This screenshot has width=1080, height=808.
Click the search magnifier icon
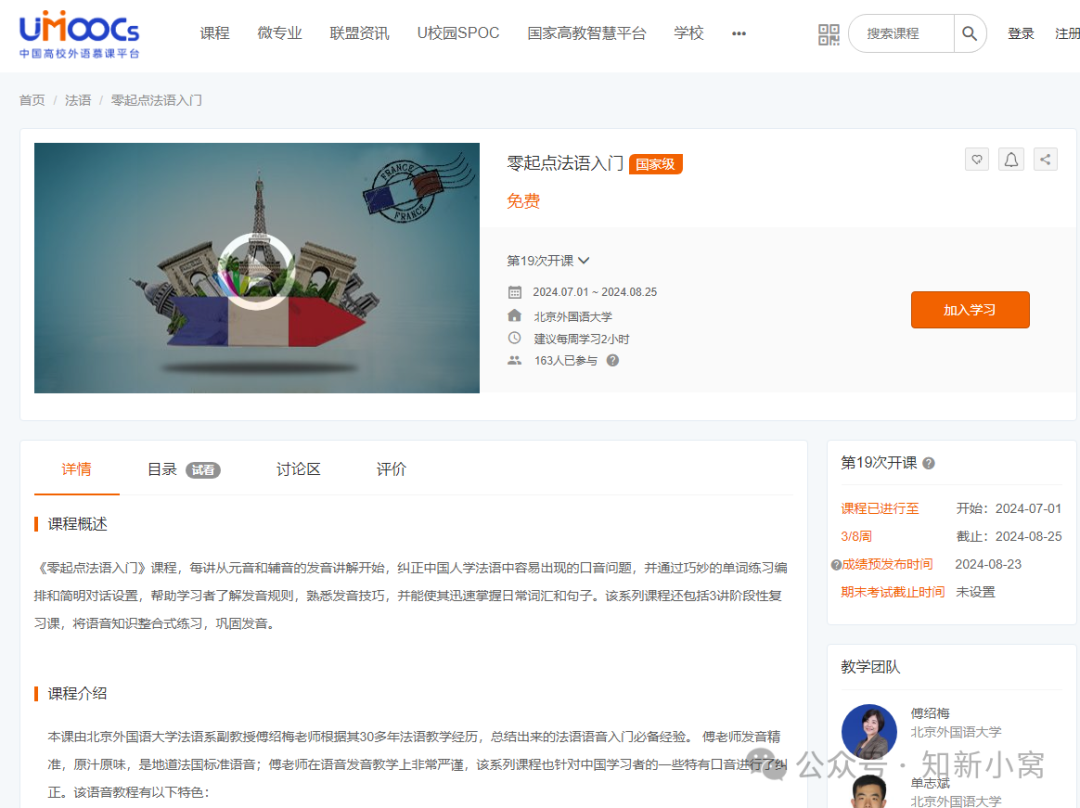[968, 33]
